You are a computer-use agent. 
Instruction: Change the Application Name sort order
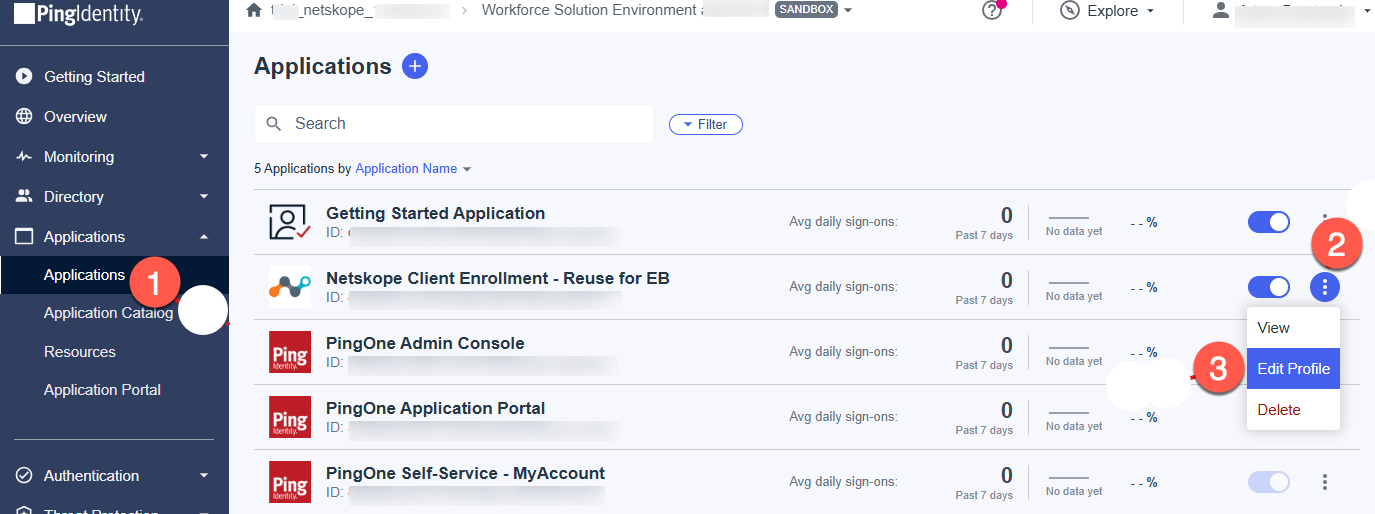pyautogui.click(x=413, y=169)
